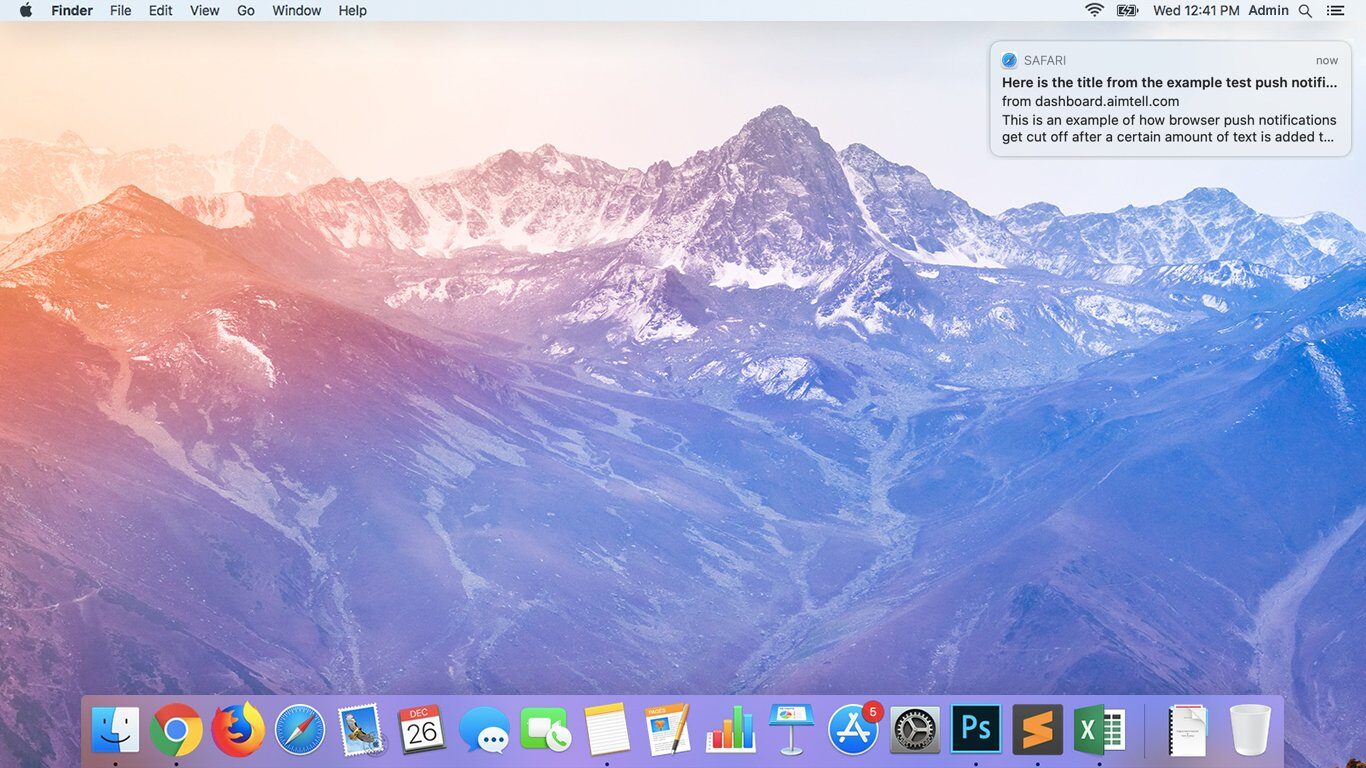Image resolution: width=1366 pixels, height=768 pixels.
Task: Open the Mail stamp icon in dock
Action: pos(361,730)
